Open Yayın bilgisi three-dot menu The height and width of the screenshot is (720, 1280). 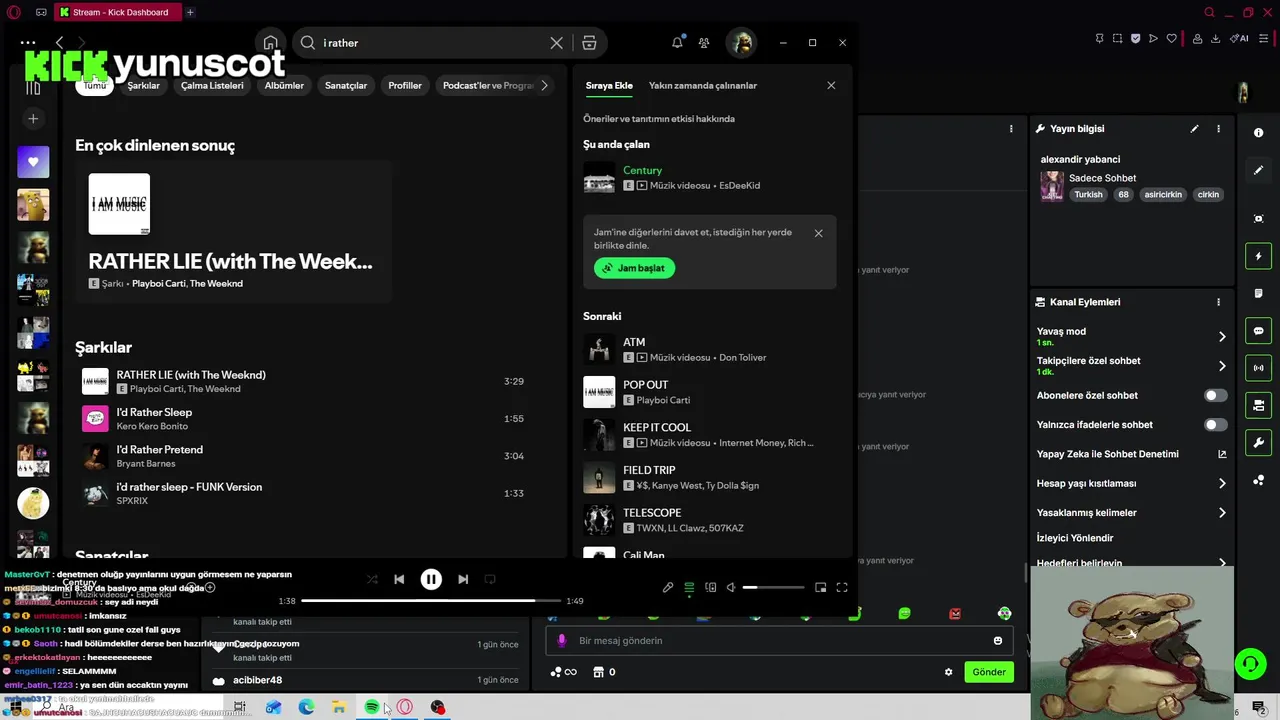tap(1218, 129)
